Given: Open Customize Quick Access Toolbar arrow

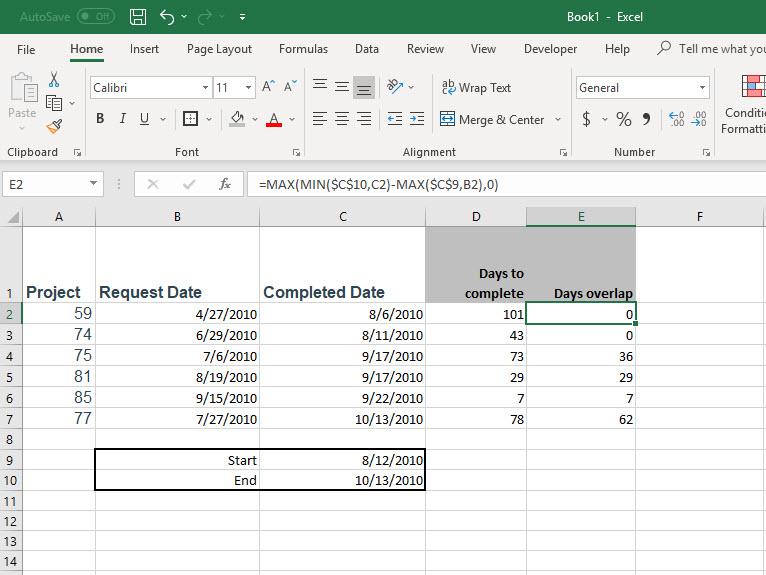Looking at the screenshot, I should [242, 17].
